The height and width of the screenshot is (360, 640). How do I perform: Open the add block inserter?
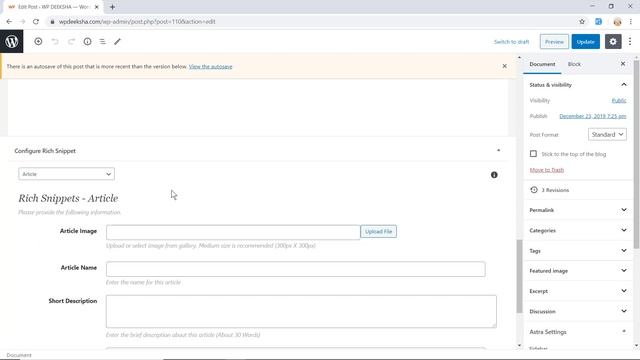pyautogui.click(x=38, y=41)
